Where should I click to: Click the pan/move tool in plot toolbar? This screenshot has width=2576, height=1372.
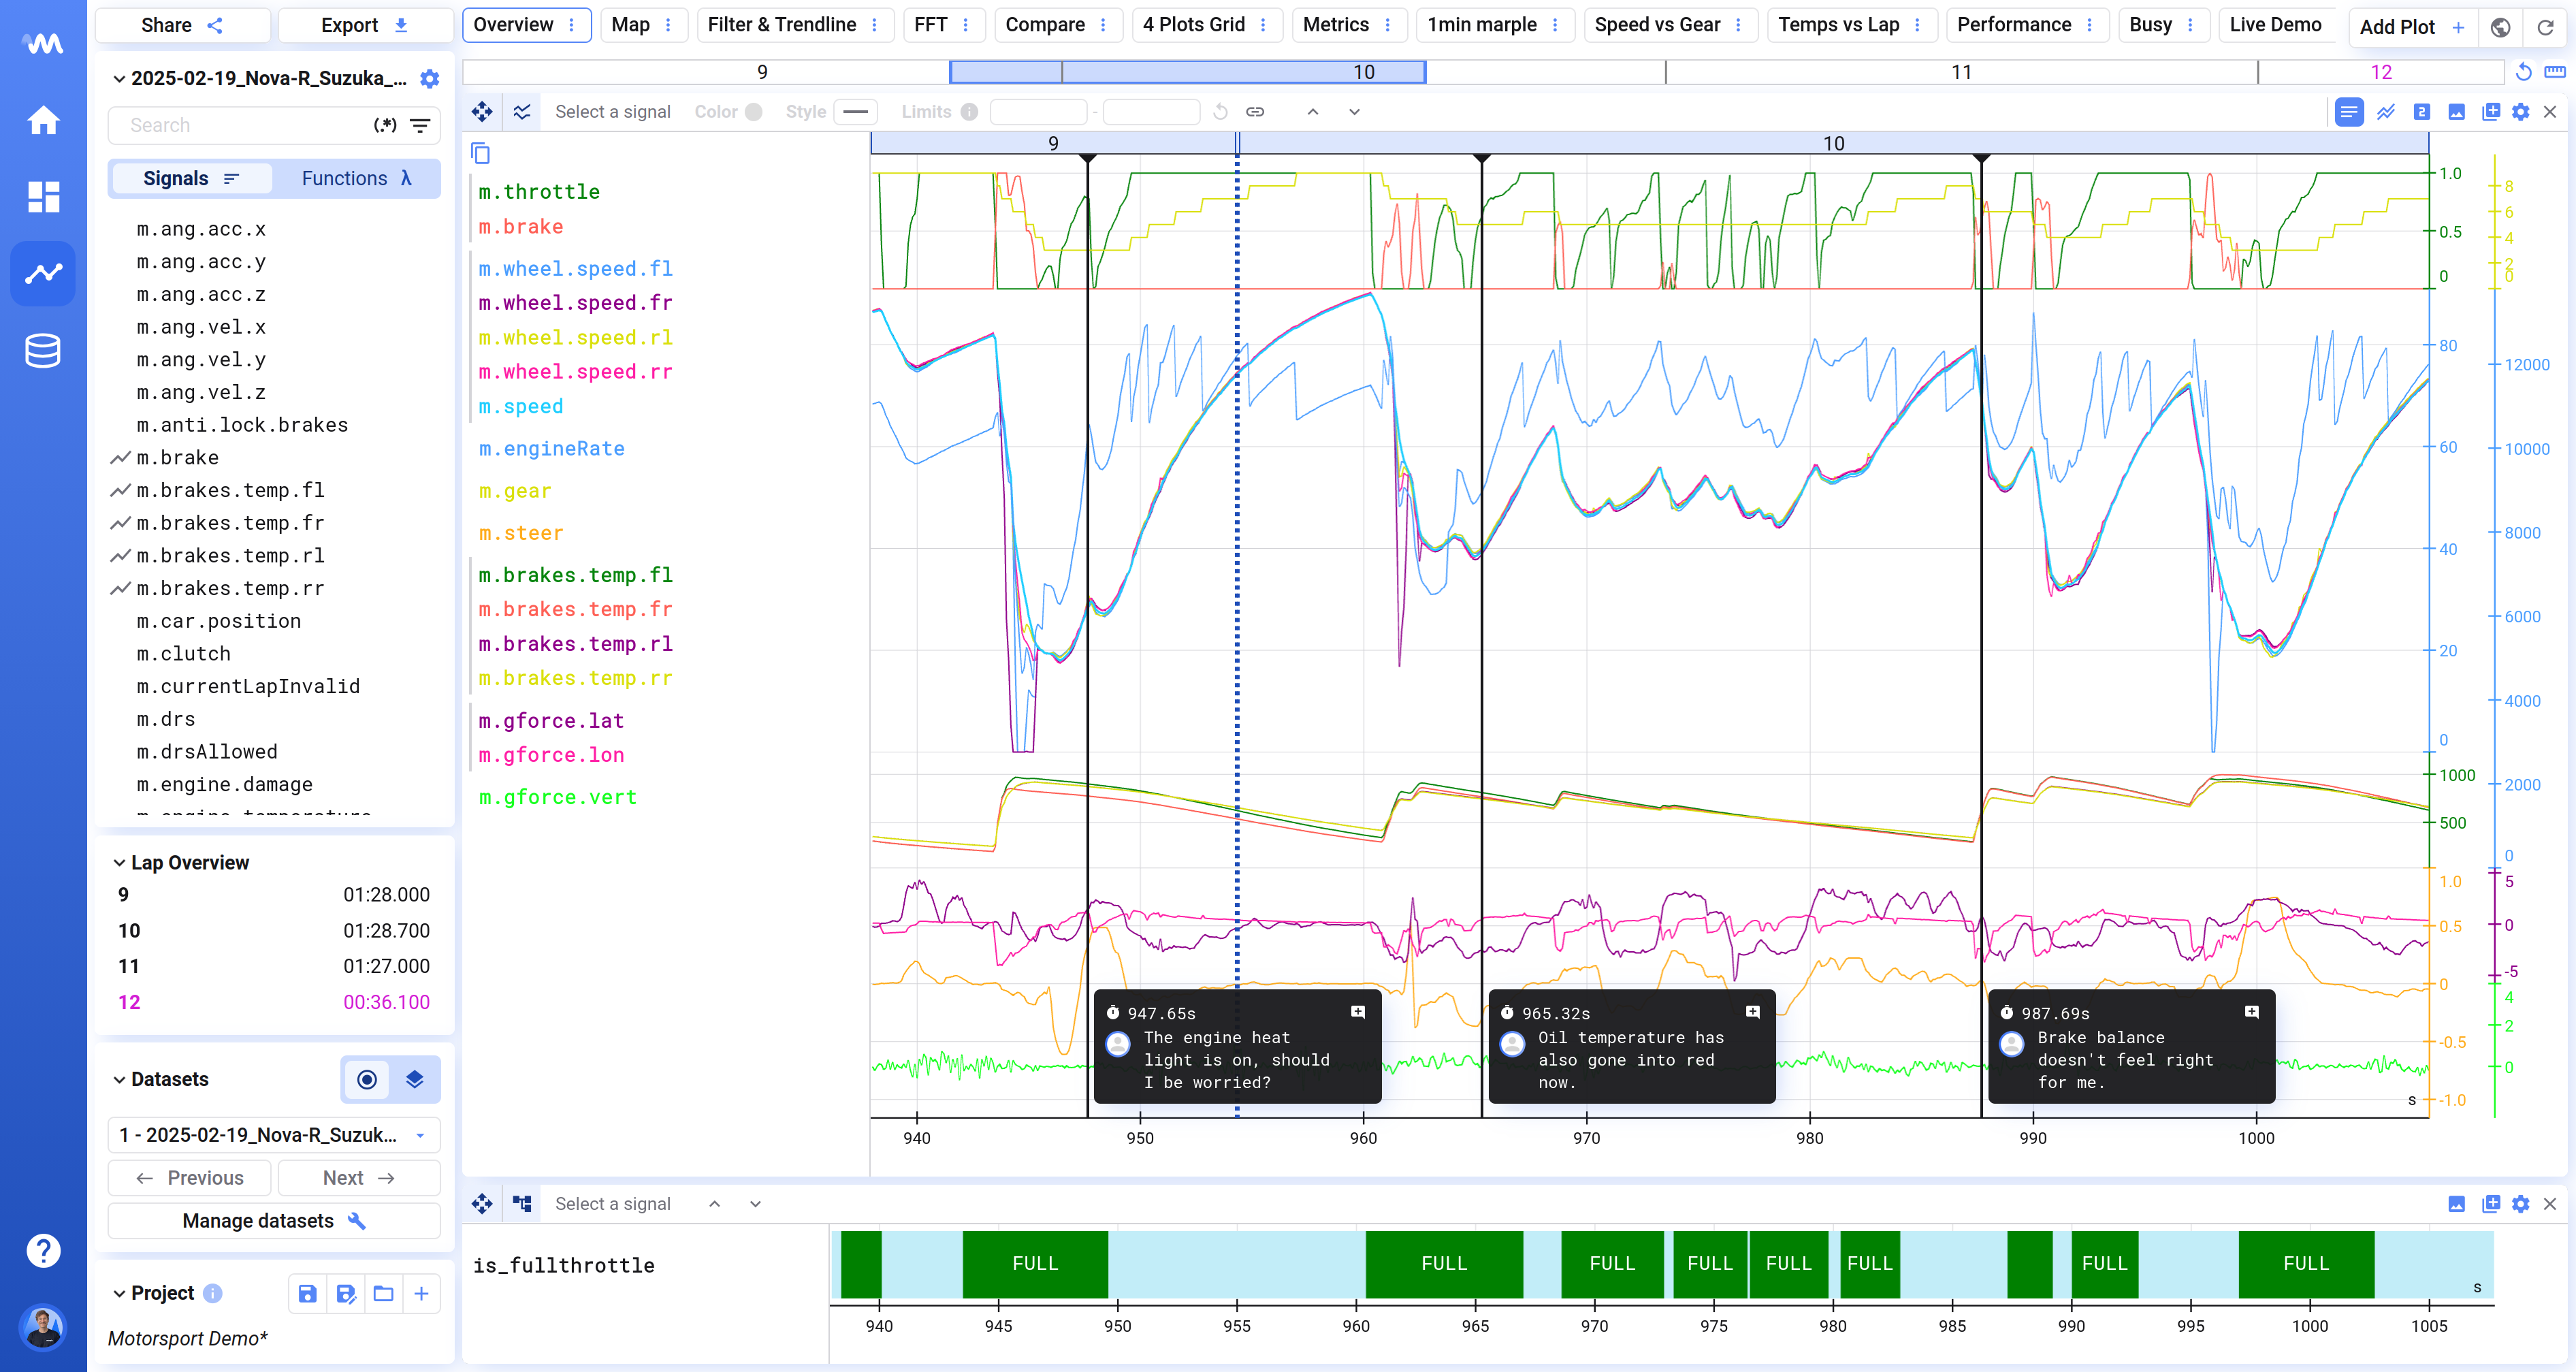tap(482, 112)
